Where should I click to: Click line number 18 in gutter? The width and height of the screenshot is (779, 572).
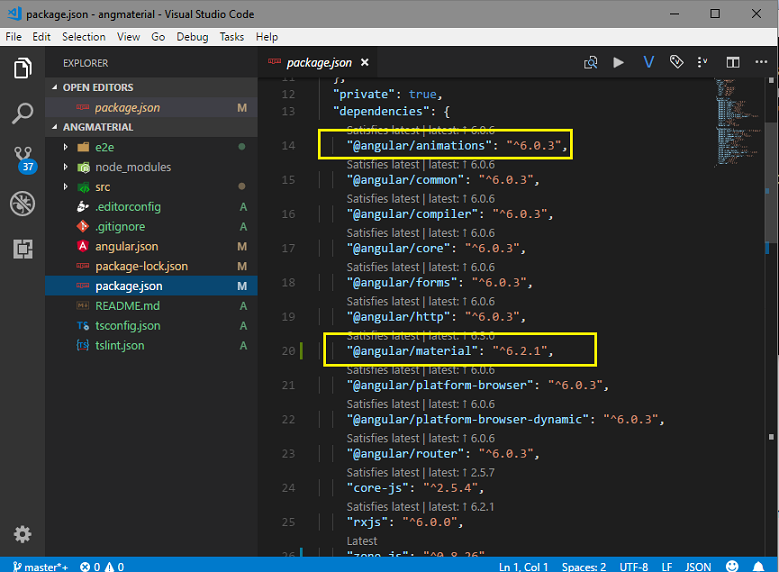[x=288, y=282]
